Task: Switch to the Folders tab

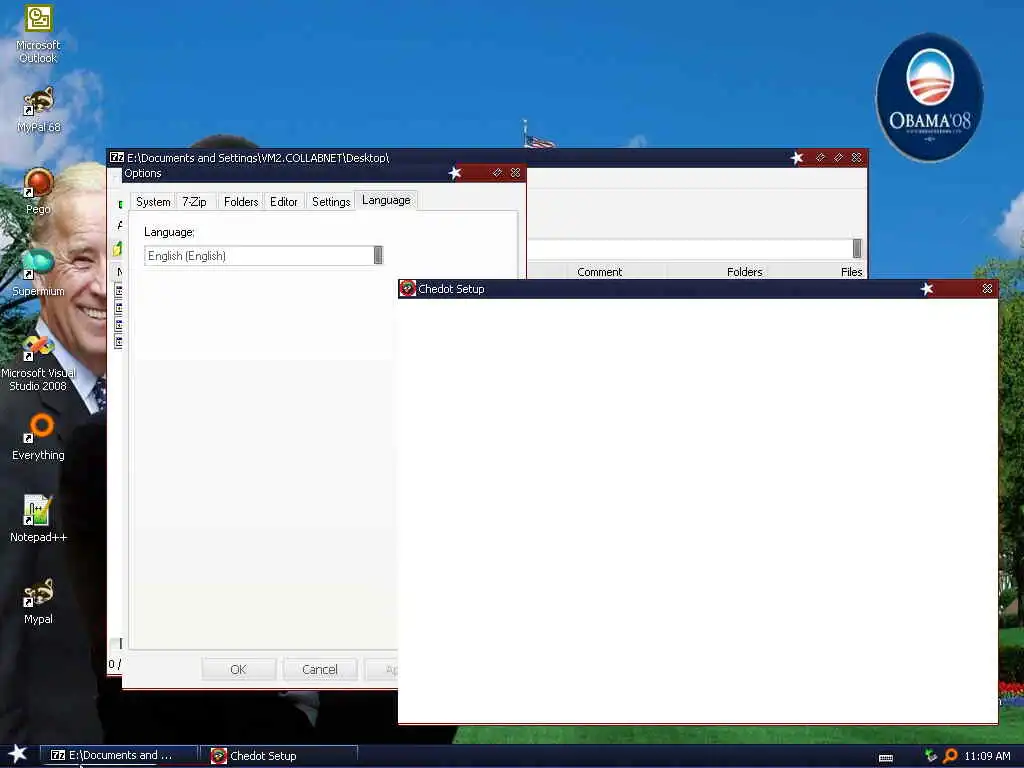Action: point(241,202)
